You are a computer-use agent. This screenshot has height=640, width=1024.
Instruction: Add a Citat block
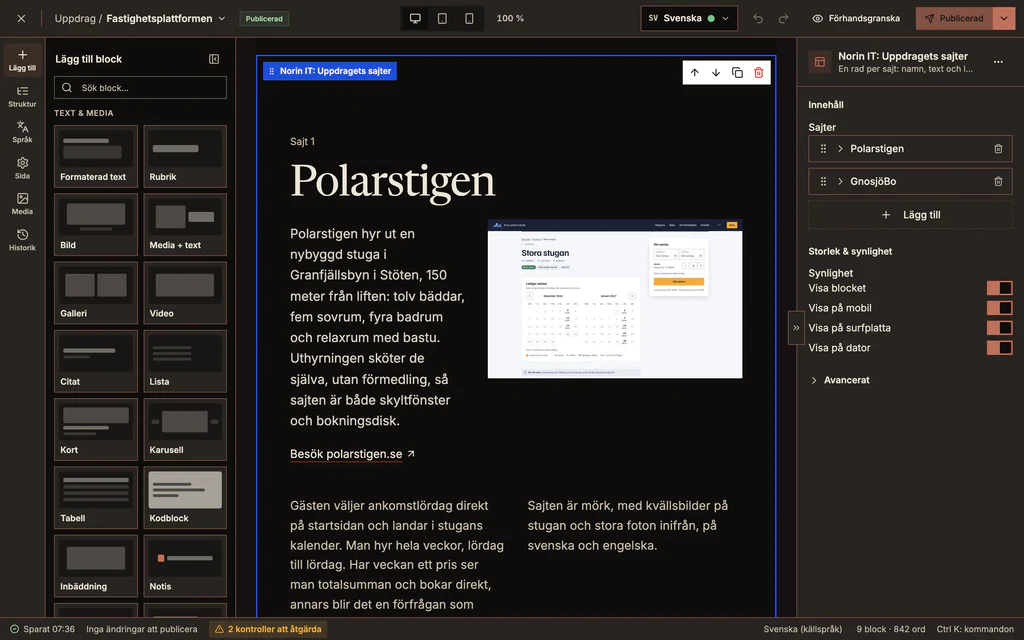96,361
